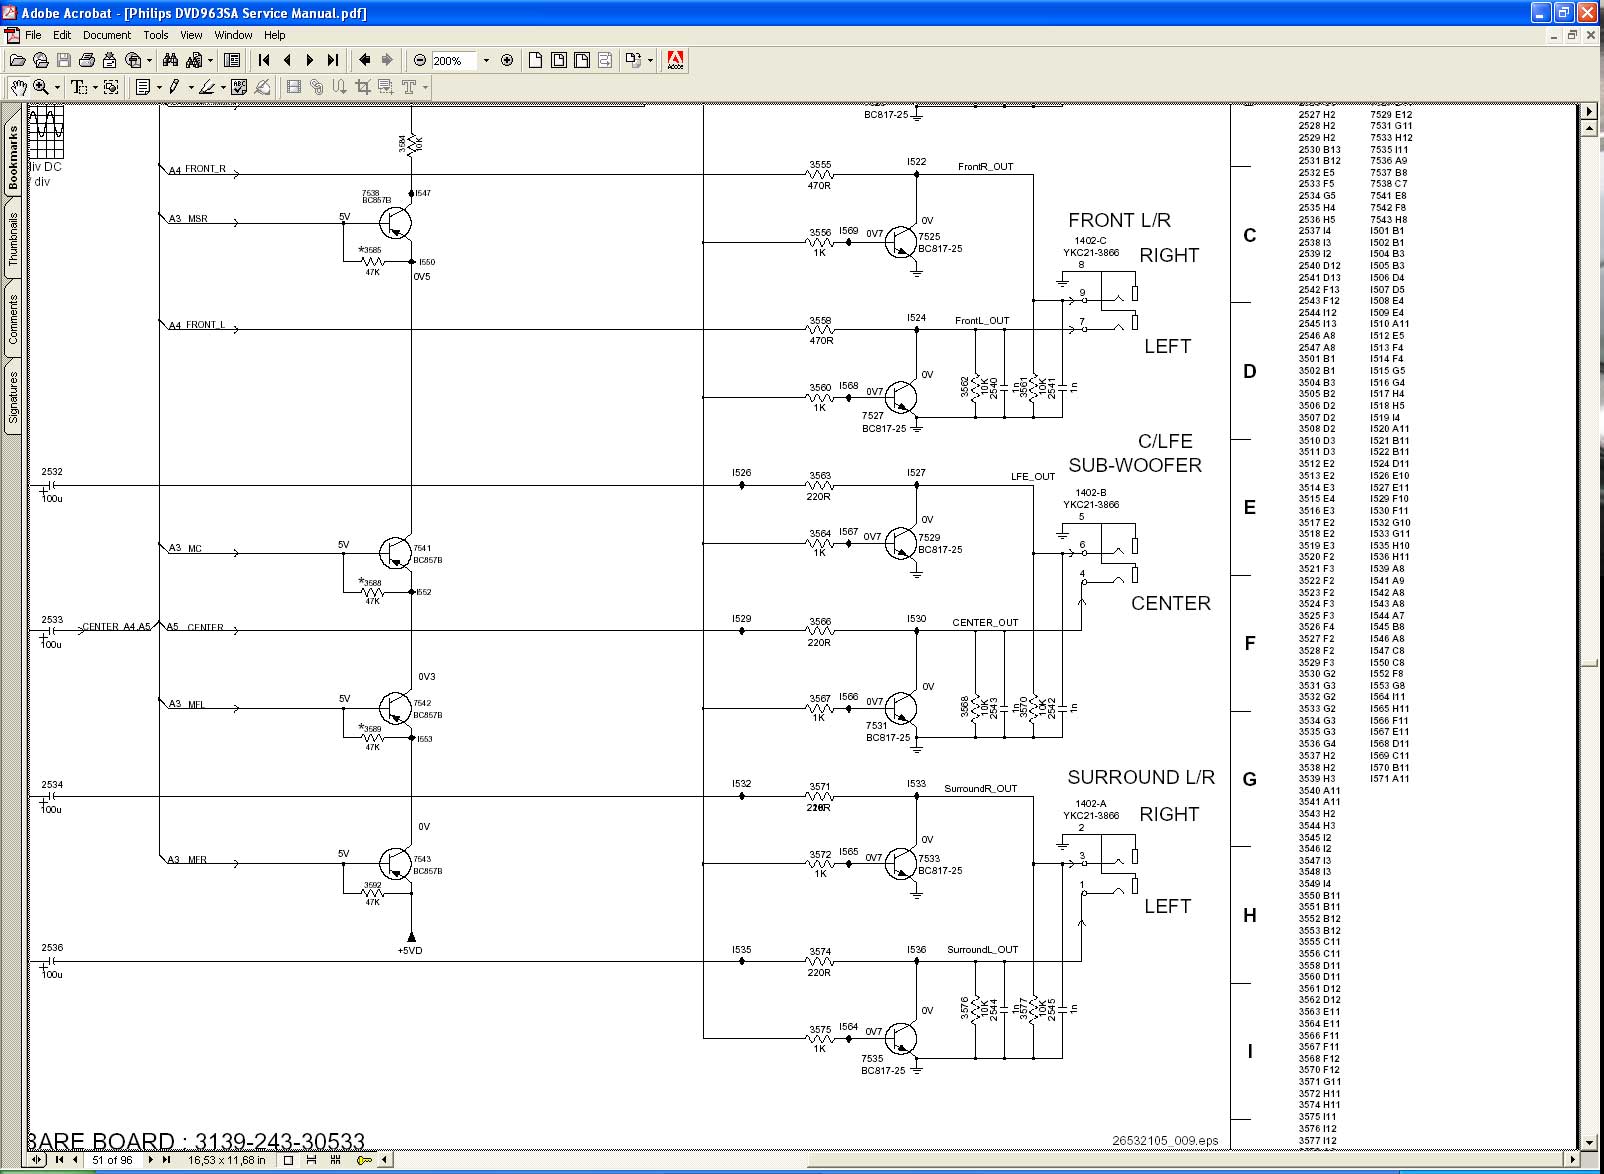Go to last page toolbar button
Screen dimensions: 1604x1174
point(333,60)
